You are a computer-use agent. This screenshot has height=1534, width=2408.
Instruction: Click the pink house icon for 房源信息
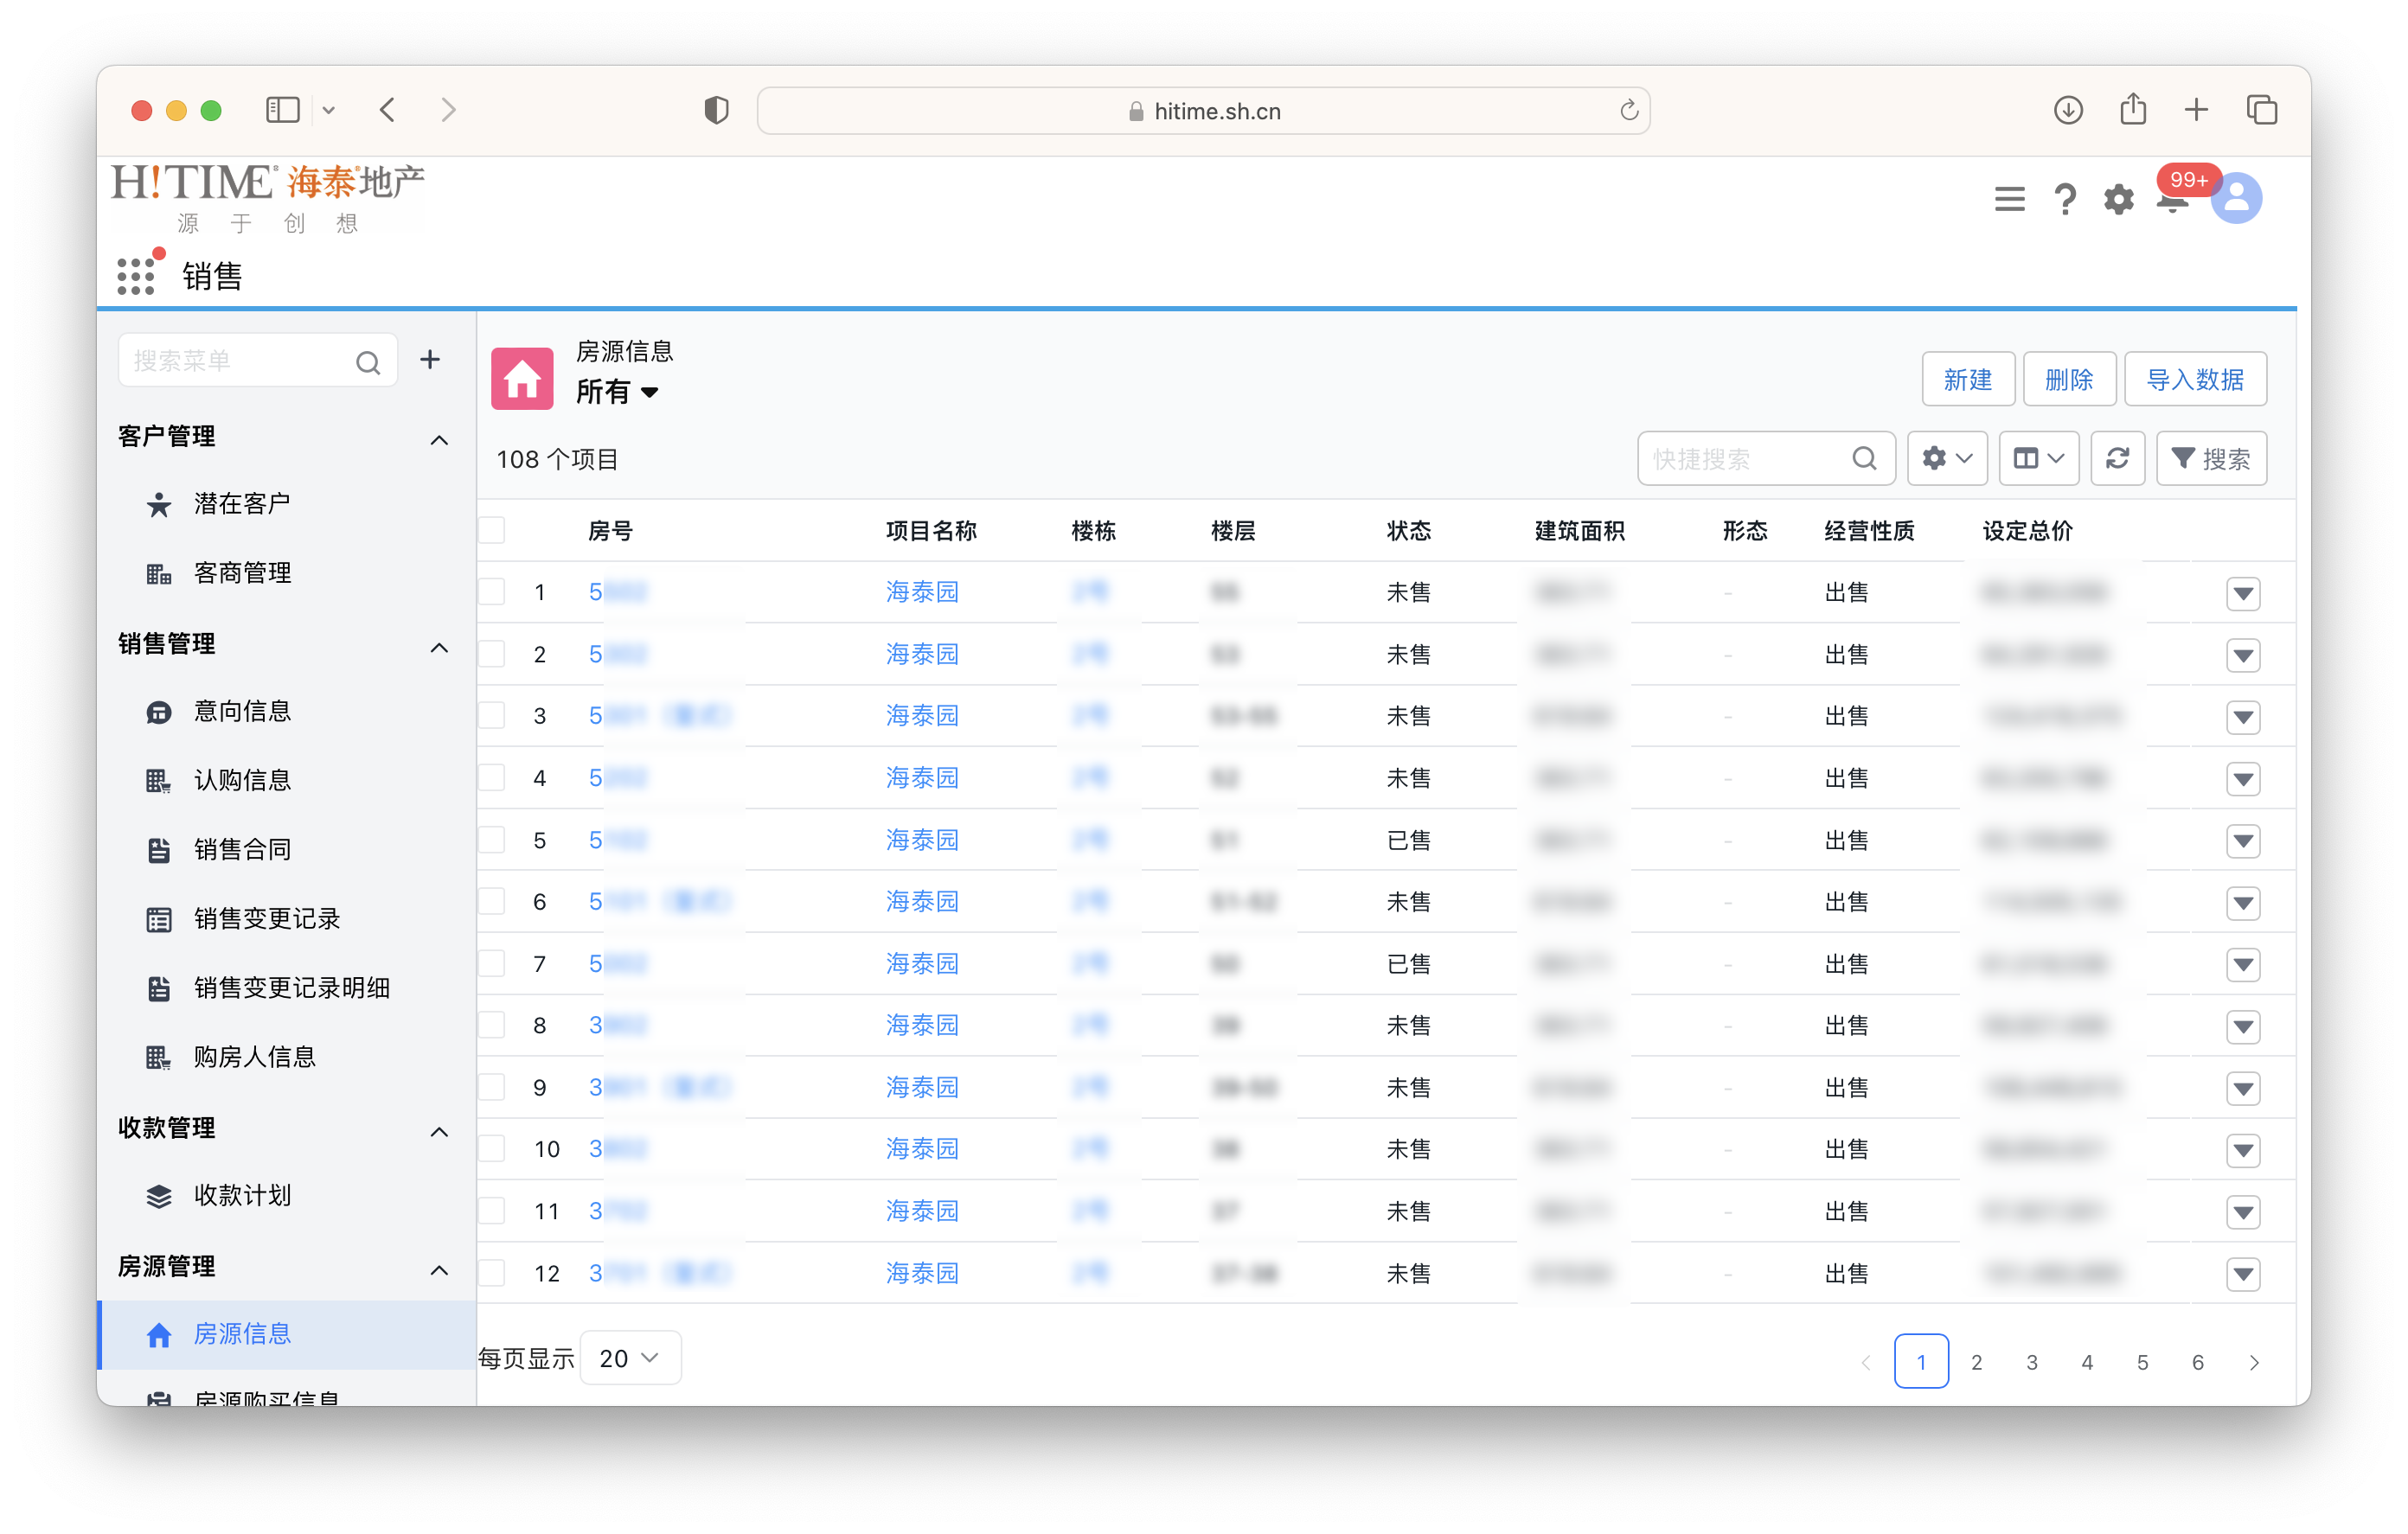click(522, 378)
